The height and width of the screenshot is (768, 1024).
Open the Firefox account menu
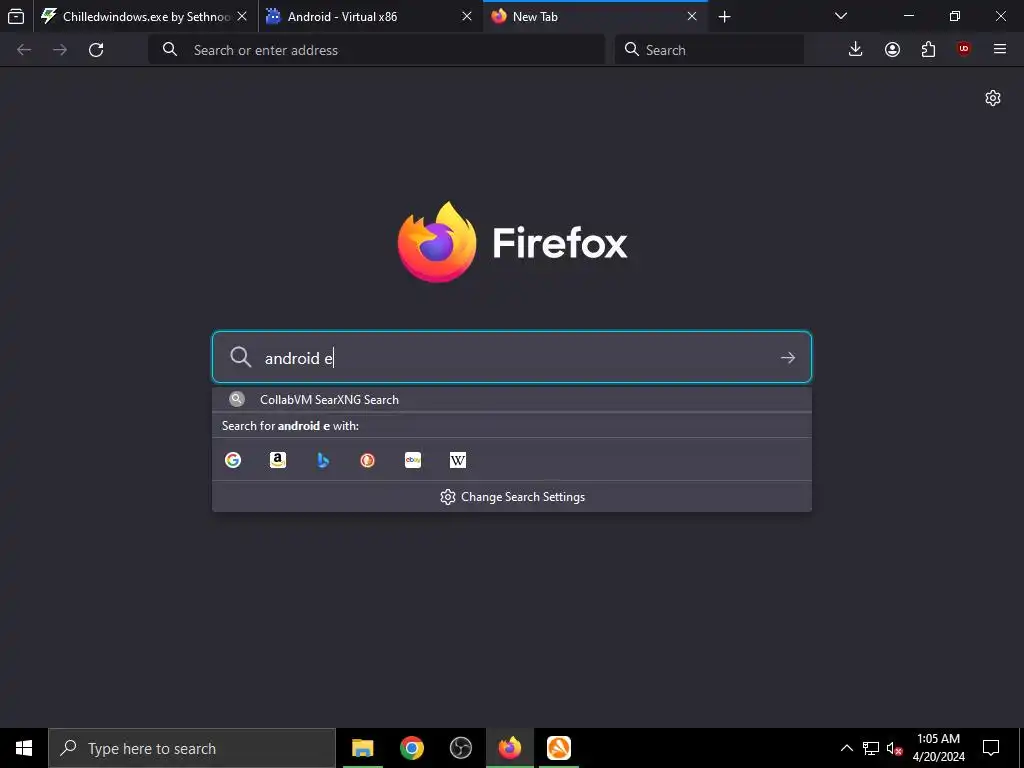[892, 50]
